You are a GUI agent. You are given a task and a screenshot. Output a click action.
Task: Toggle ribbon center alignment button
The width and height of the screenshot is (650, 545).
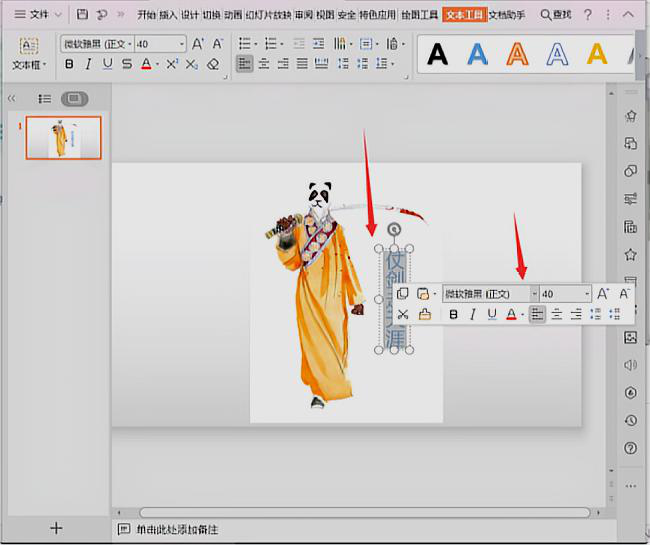coord(264,64)
